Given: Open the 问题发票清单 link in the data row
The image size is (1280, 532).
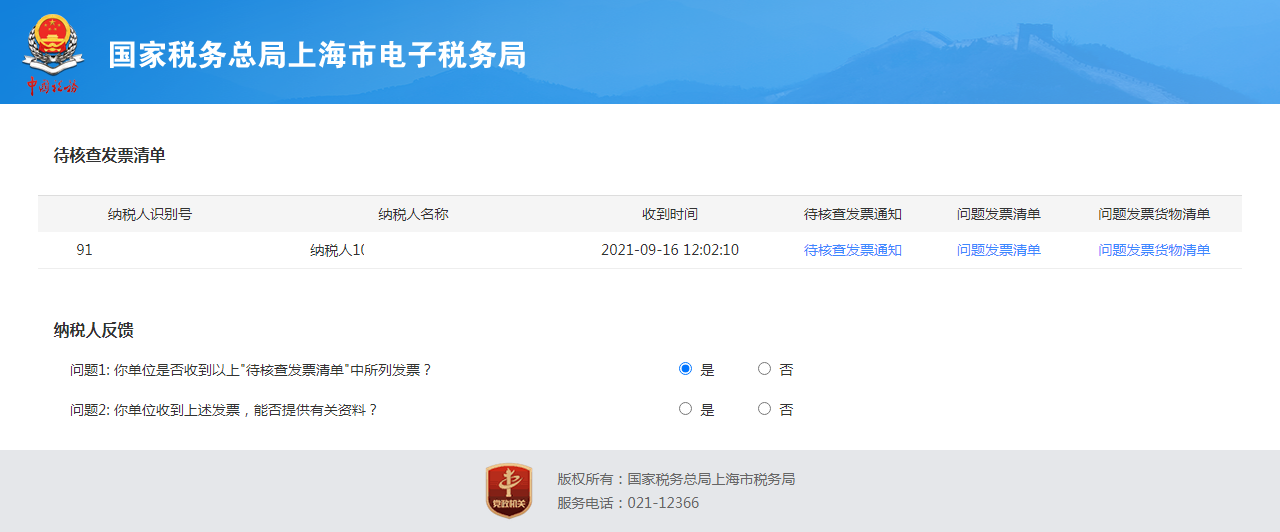Looking at the screenshot, I should pos(998,250).
